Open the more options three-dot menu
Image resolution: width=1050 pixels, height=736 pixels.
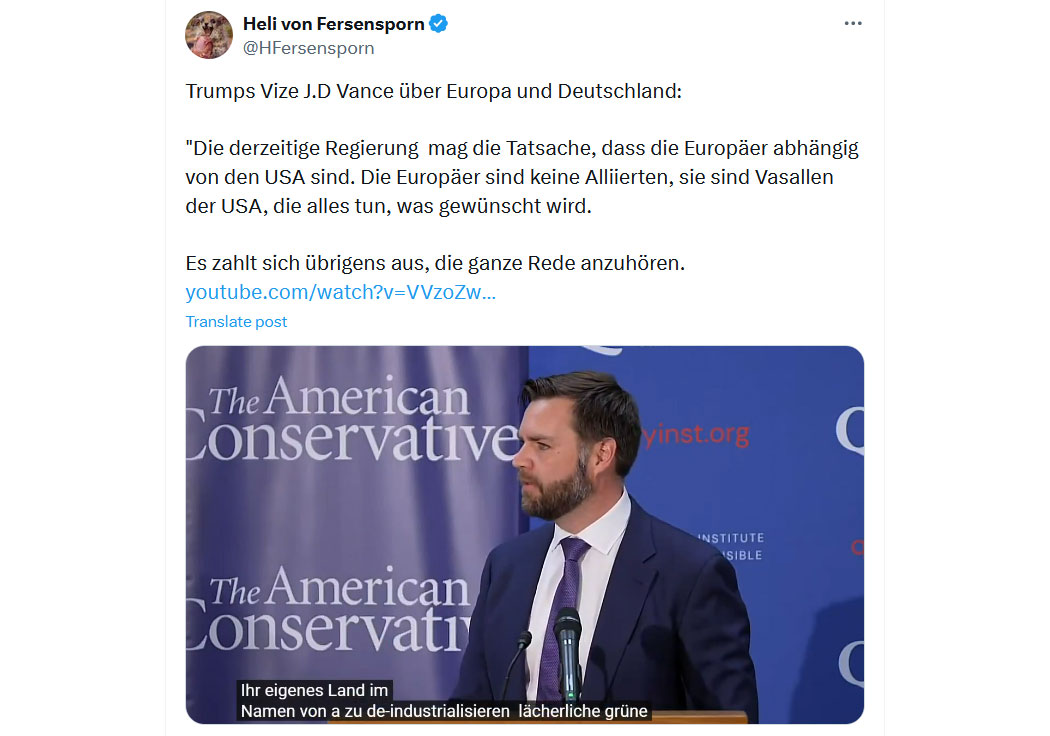[852, 23]
